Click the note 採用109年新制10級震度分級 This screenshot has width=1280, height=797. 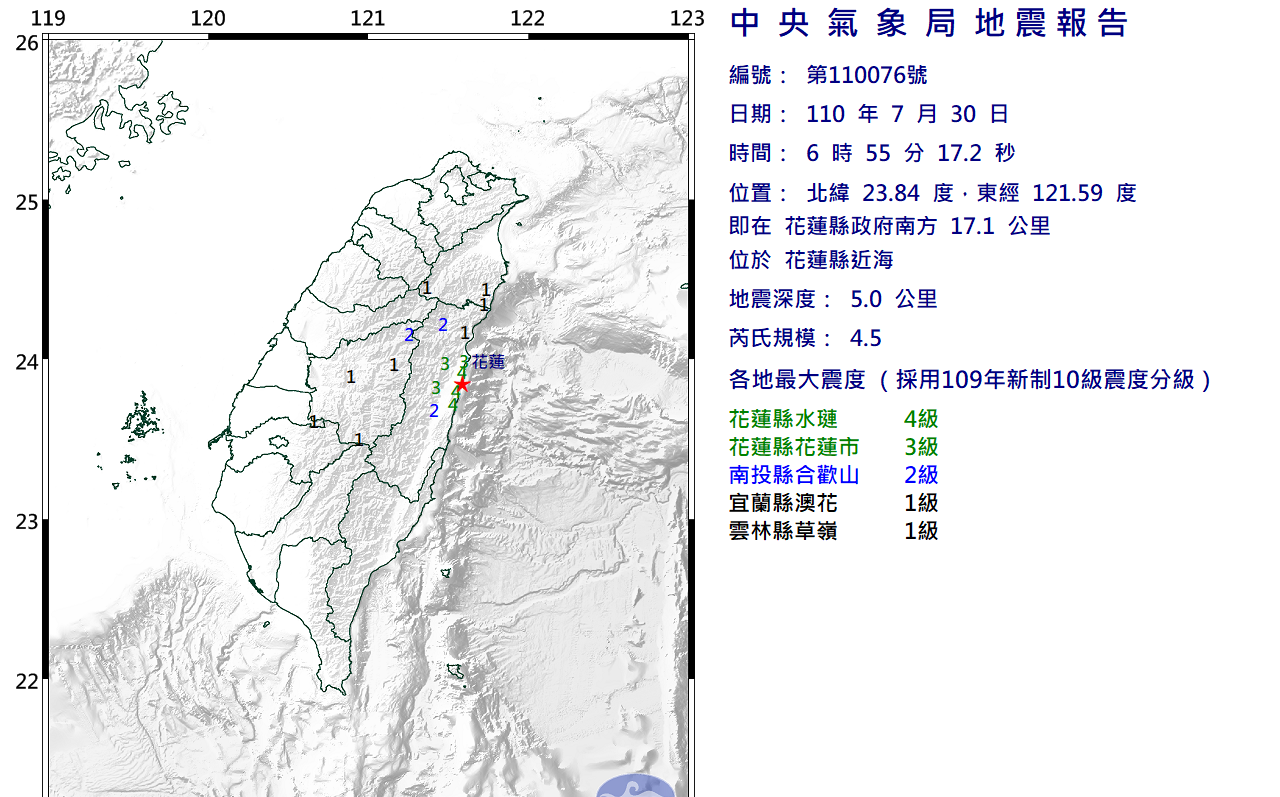click(1045, 380)
